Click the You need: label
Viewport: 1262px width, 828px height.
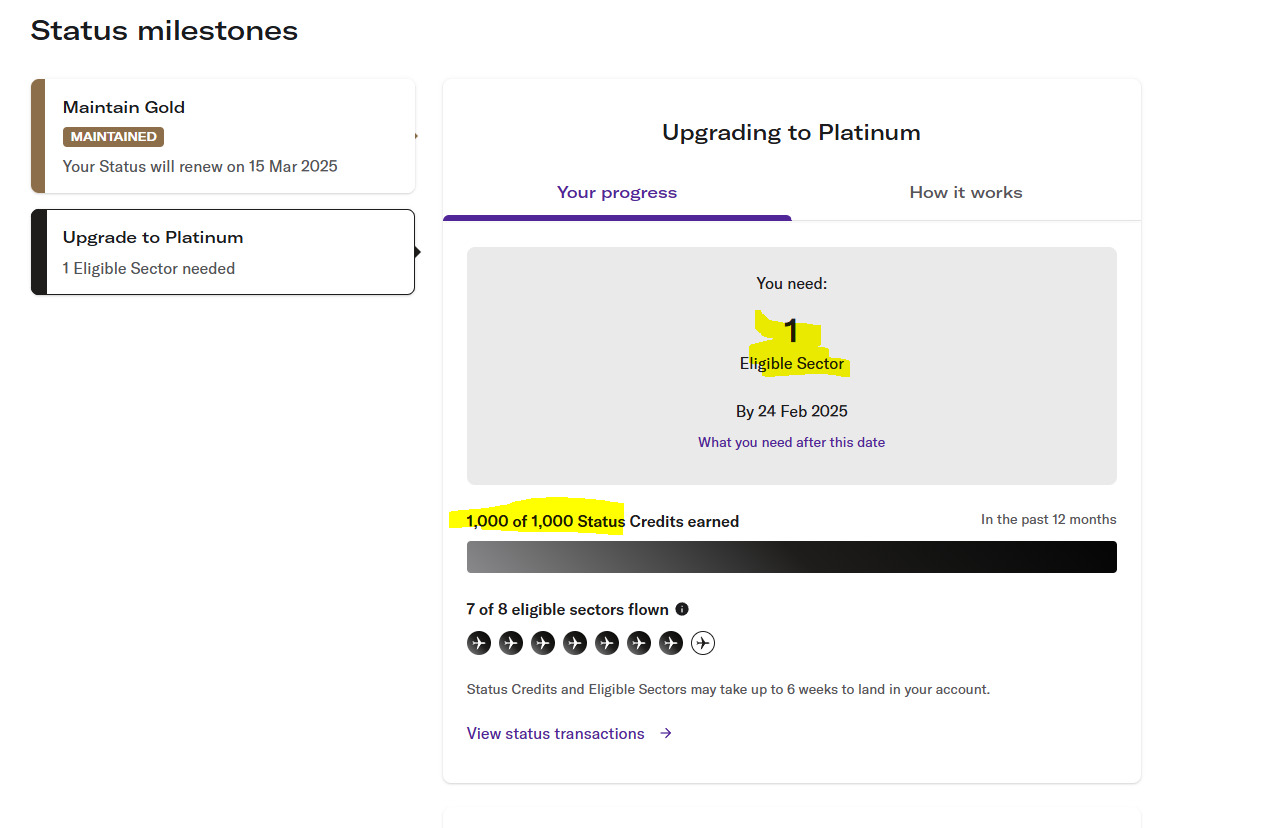click(791, 283)
